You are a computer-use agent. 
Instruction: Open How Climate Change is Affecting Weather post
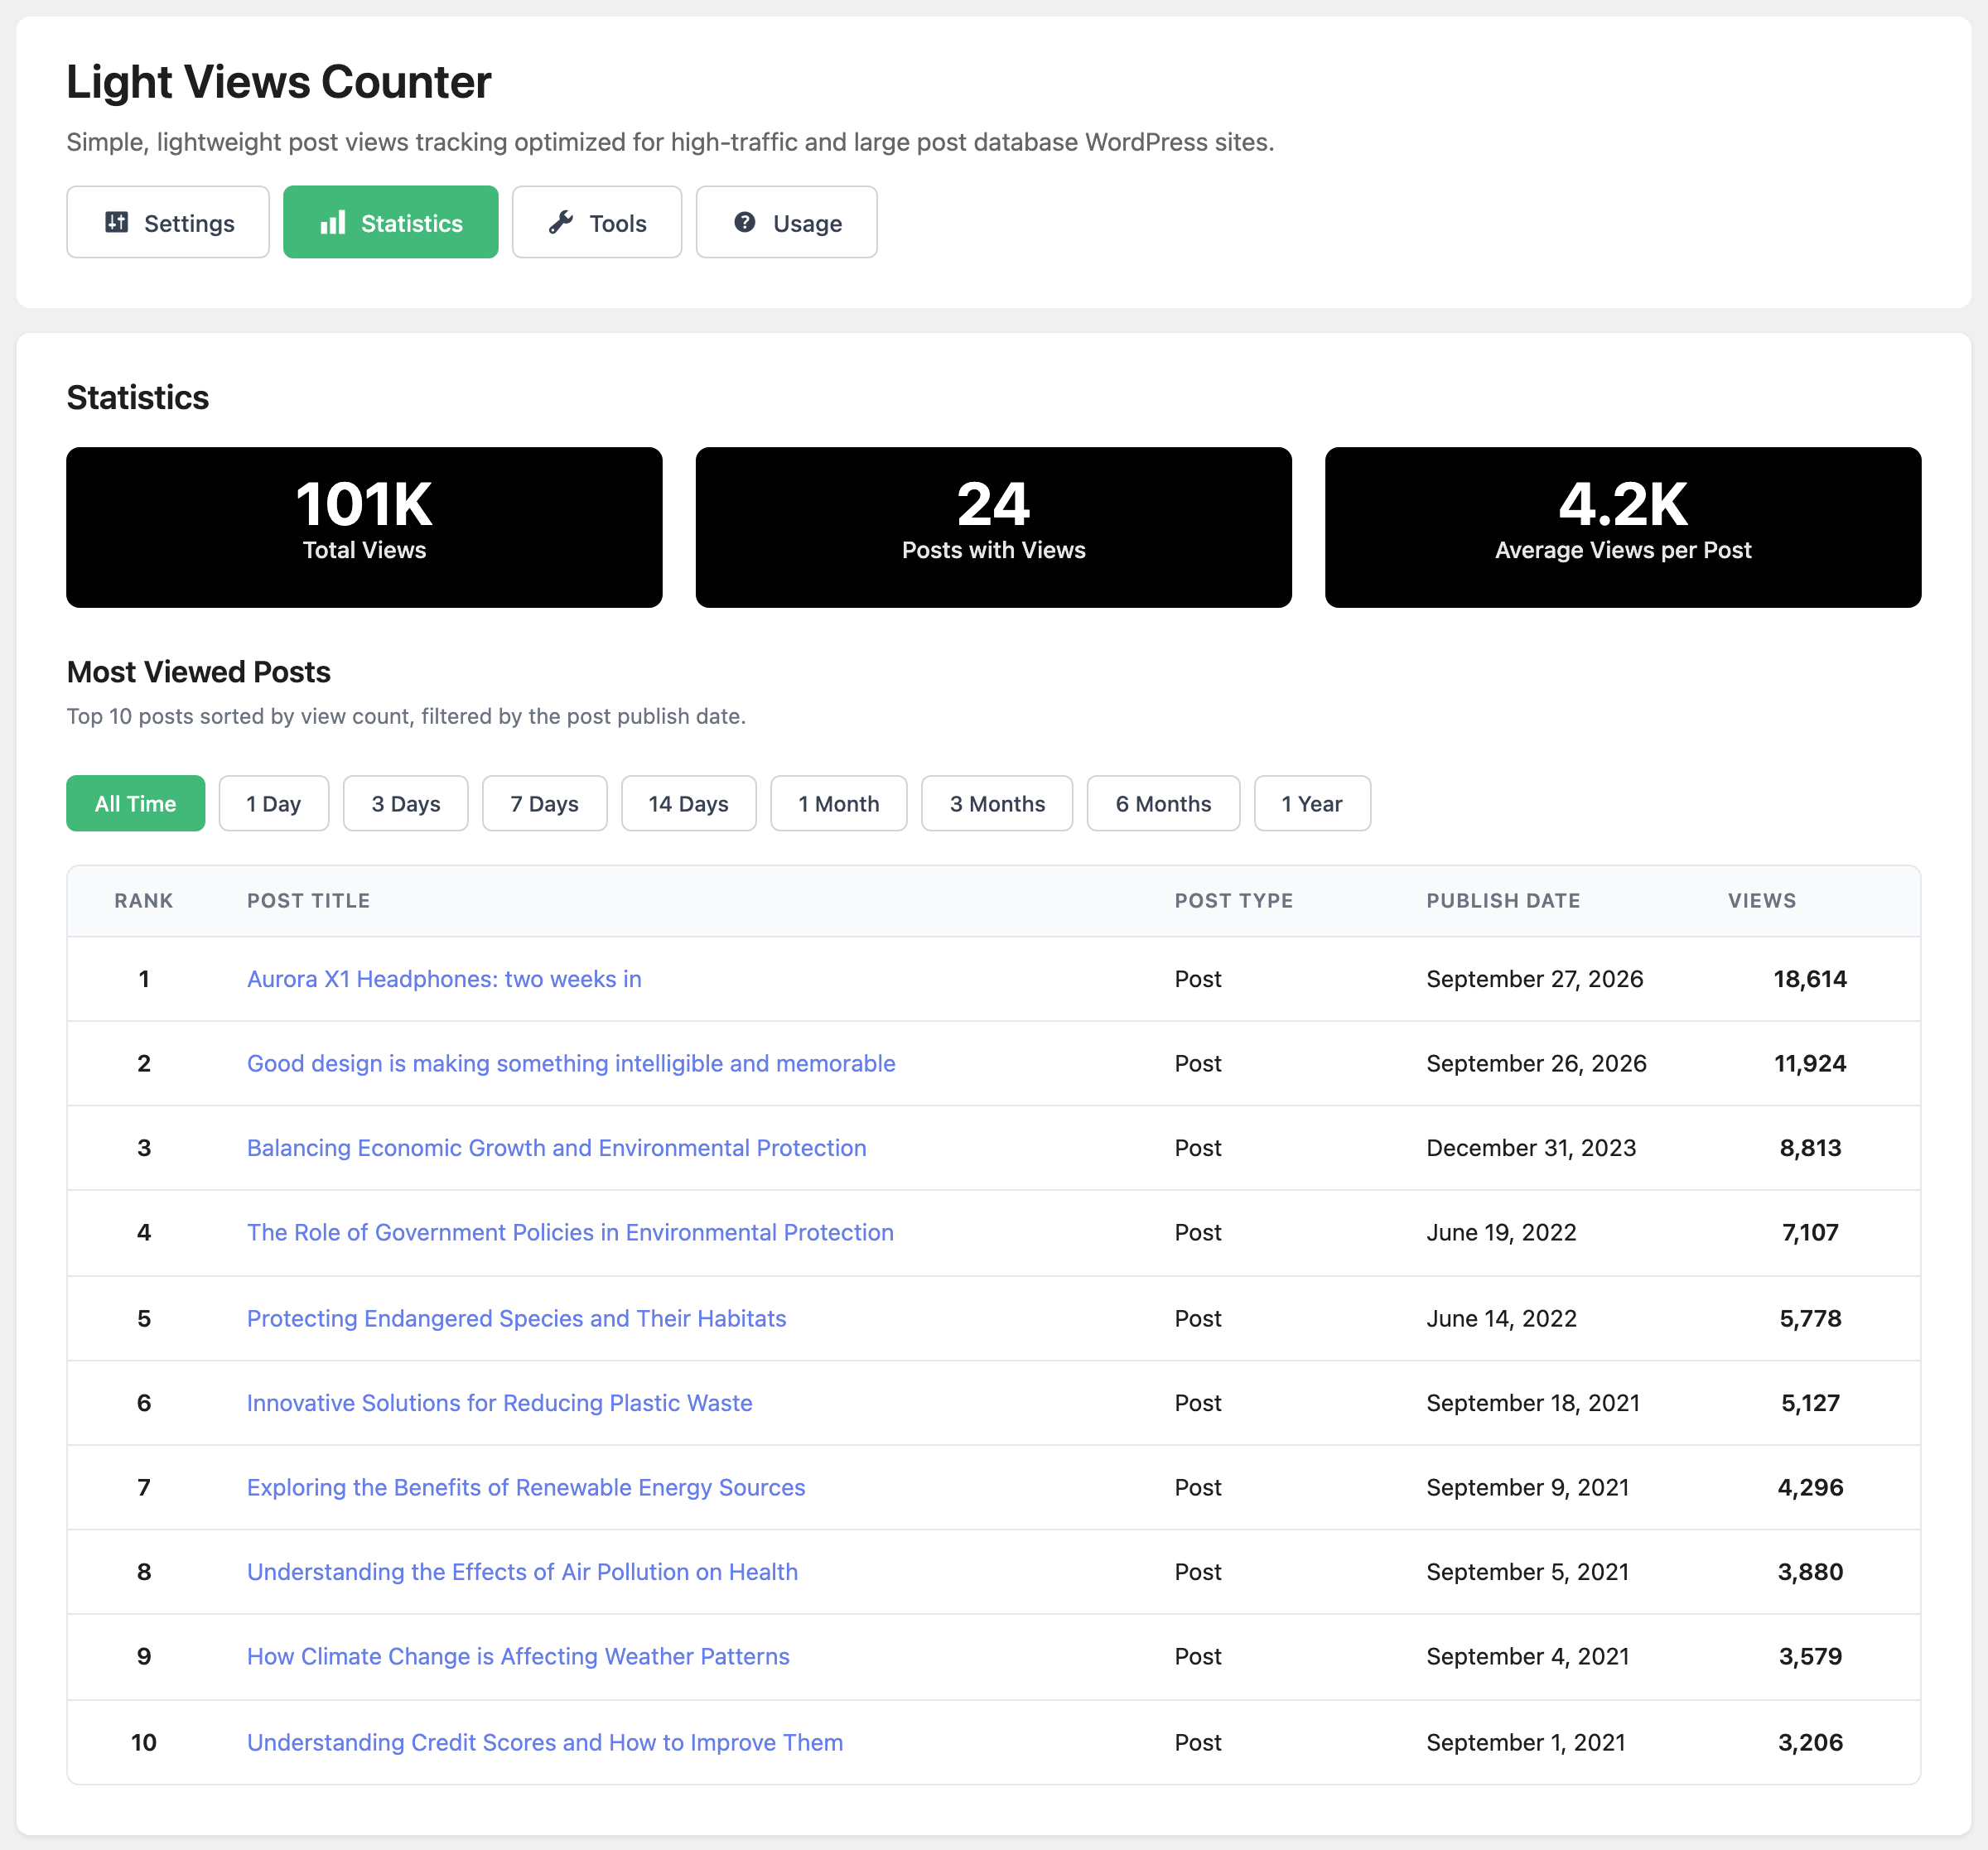[518, 1656]
